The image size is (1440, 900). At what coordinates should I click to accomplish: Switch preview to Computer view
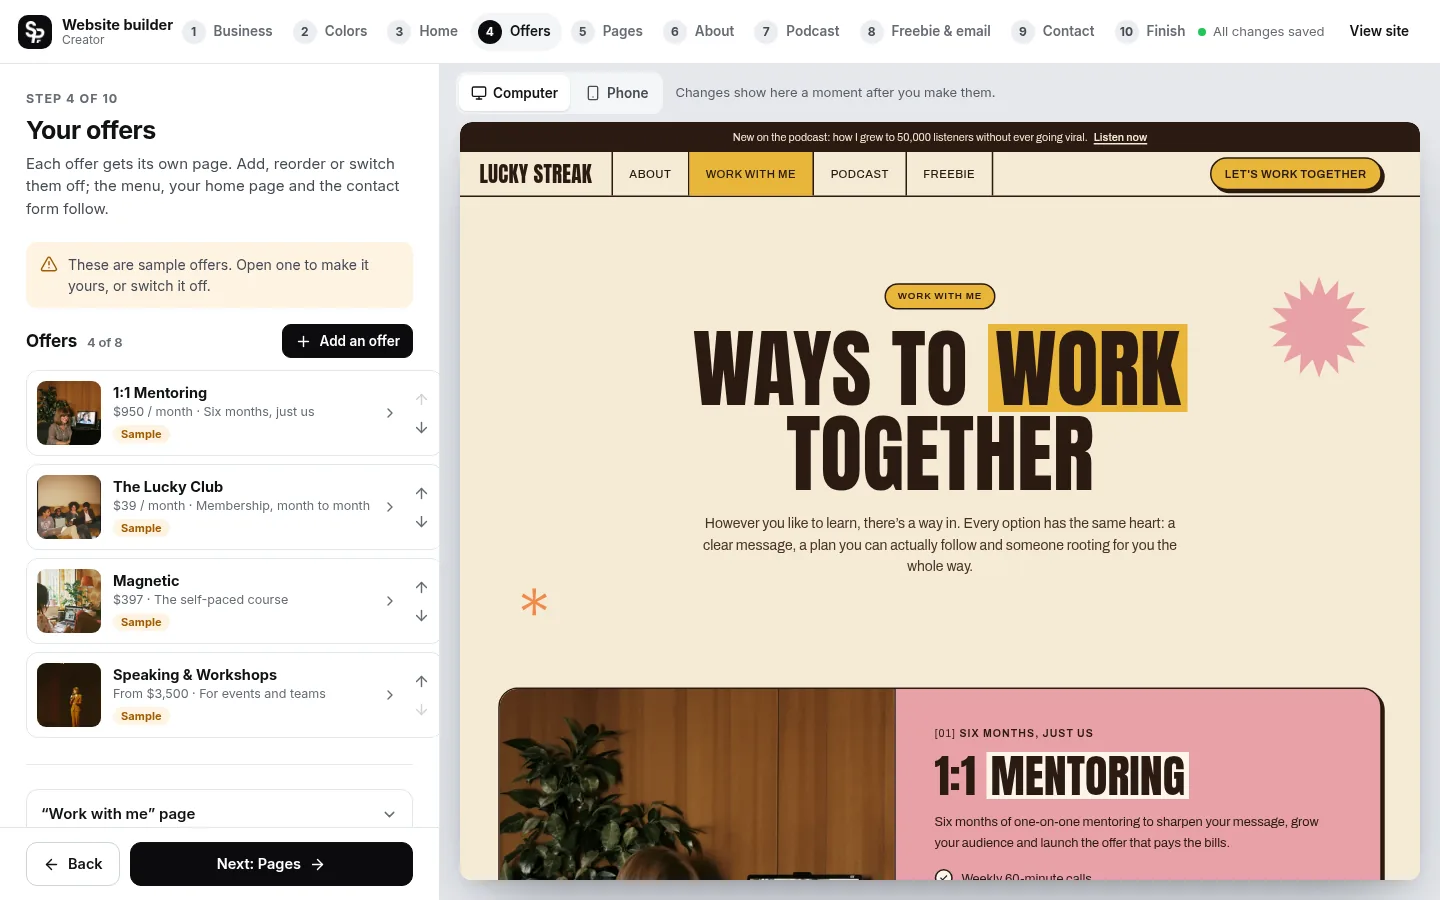(515, 93)
